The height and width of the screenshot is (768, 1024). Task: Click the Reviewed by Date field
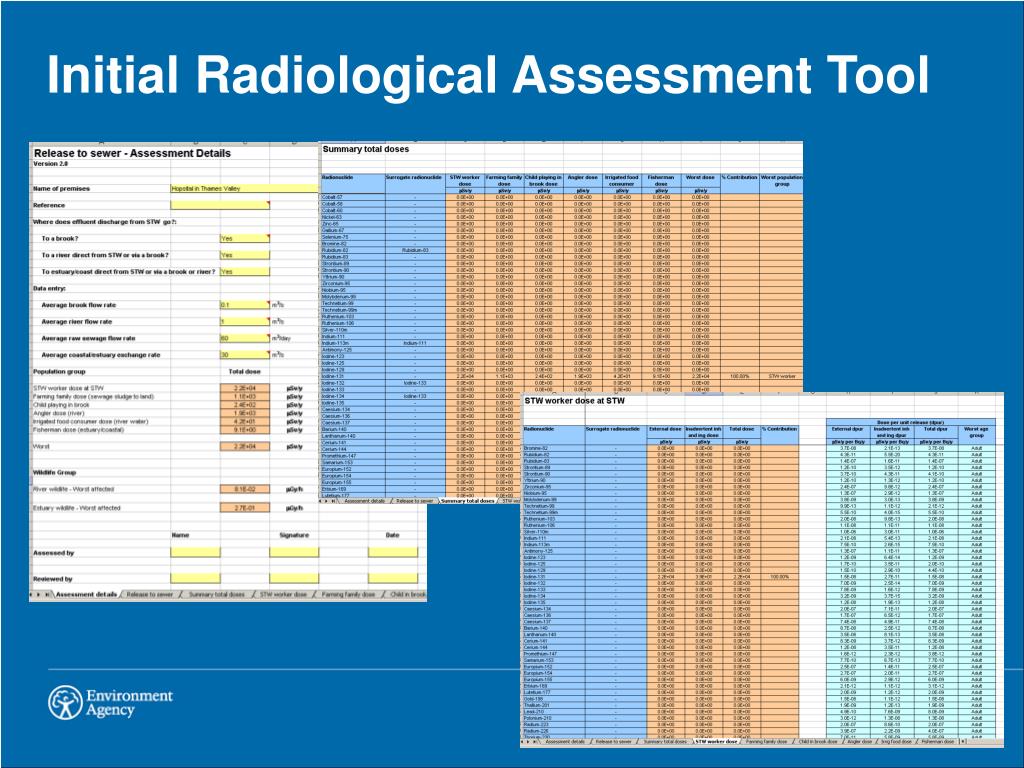coord(392,578)
